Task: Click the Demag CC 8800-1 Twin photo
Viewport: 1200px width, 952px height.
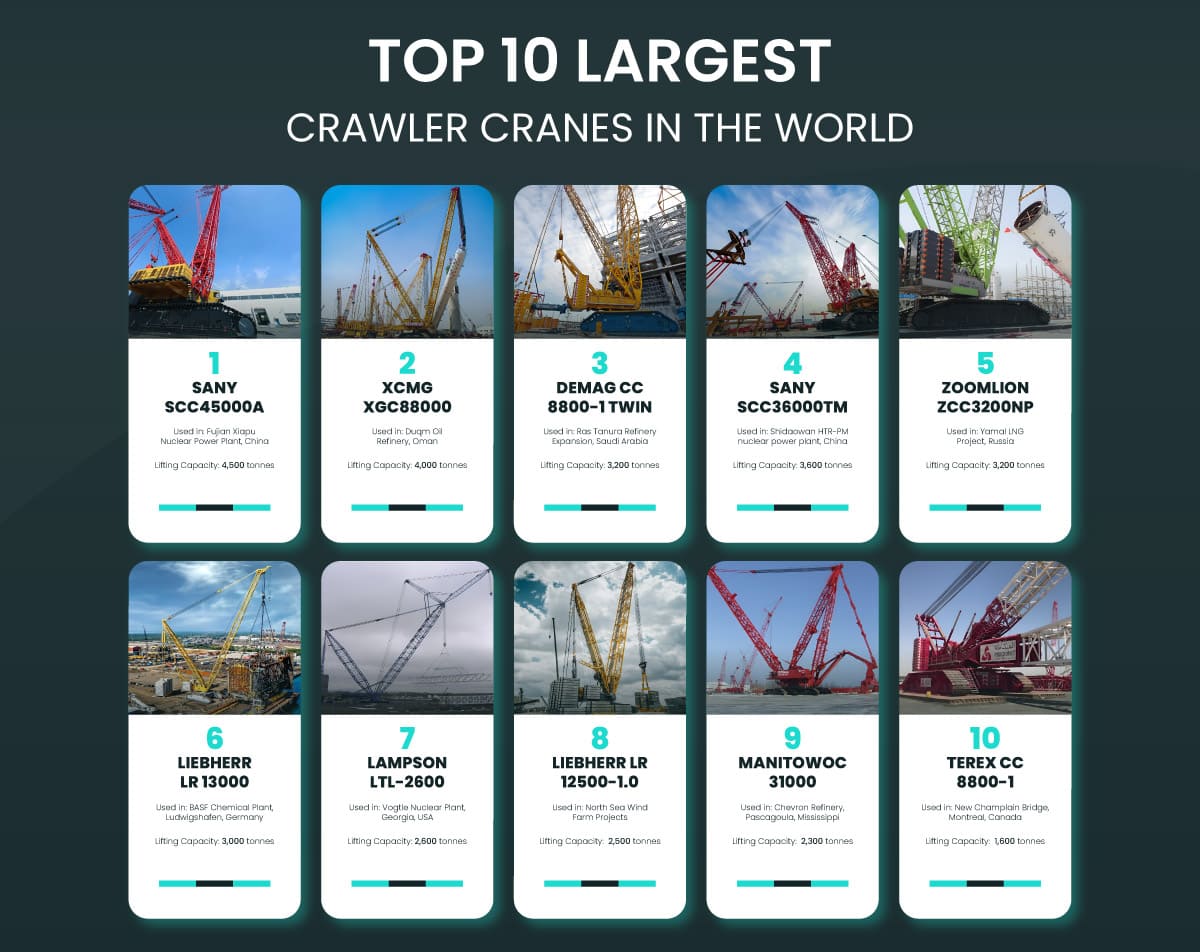Action: pyautogui.click(x=599, y=262)
